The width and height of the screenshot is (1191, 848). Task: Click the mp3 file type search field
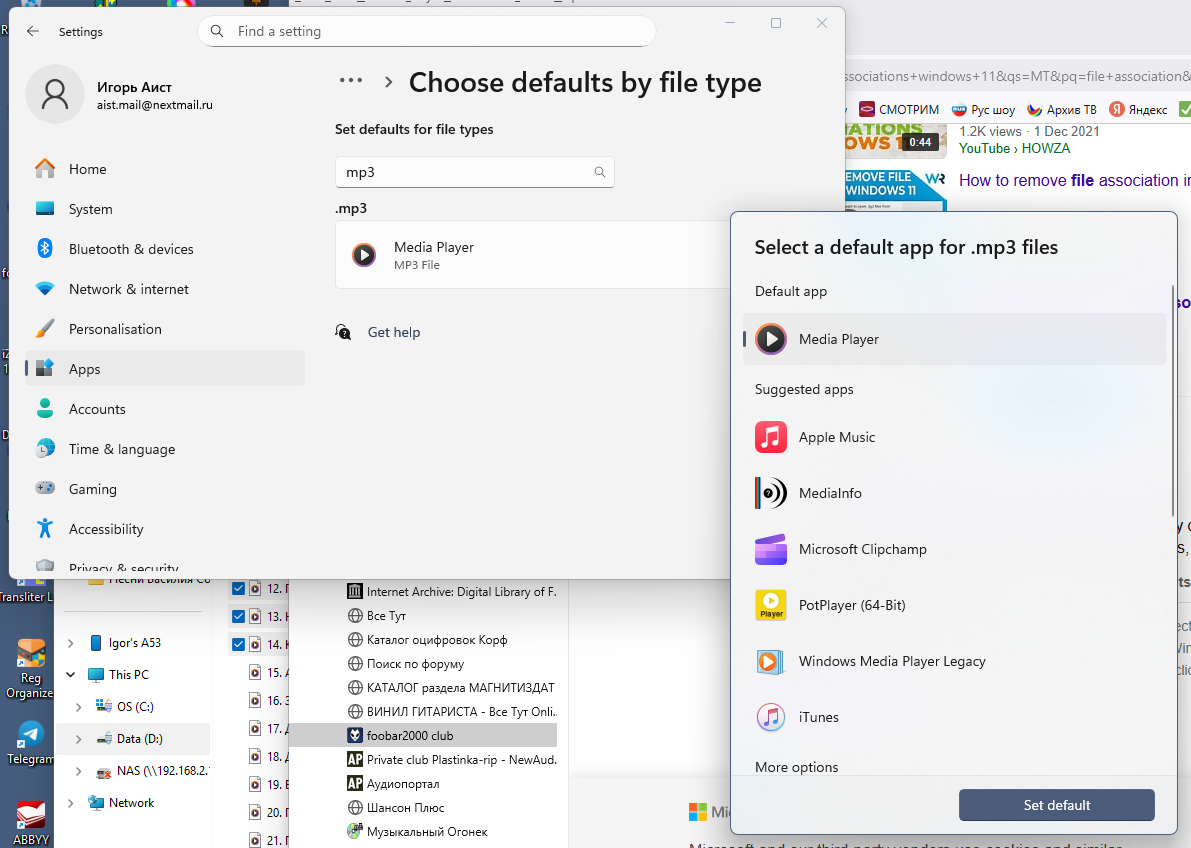pos(465,172)
